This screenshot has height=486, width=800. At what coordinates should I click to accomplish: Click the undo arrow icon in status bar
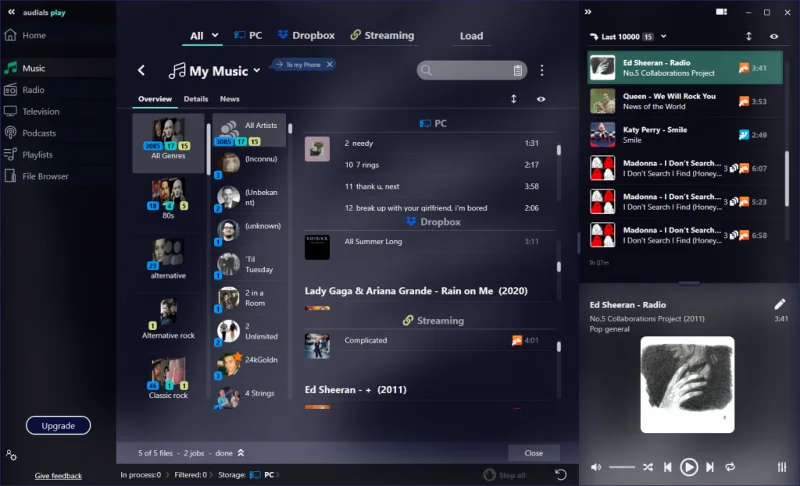pos(560,475)
